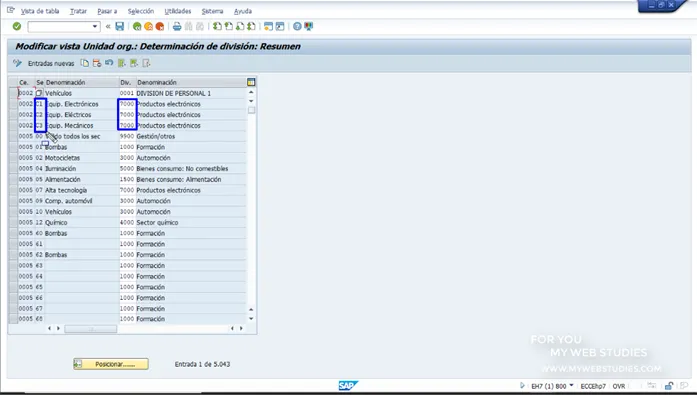Viewport: 697px width, 395px height.
Task: Click the horizontal scrollbar under the table
Action: click(x=91, y=329)
